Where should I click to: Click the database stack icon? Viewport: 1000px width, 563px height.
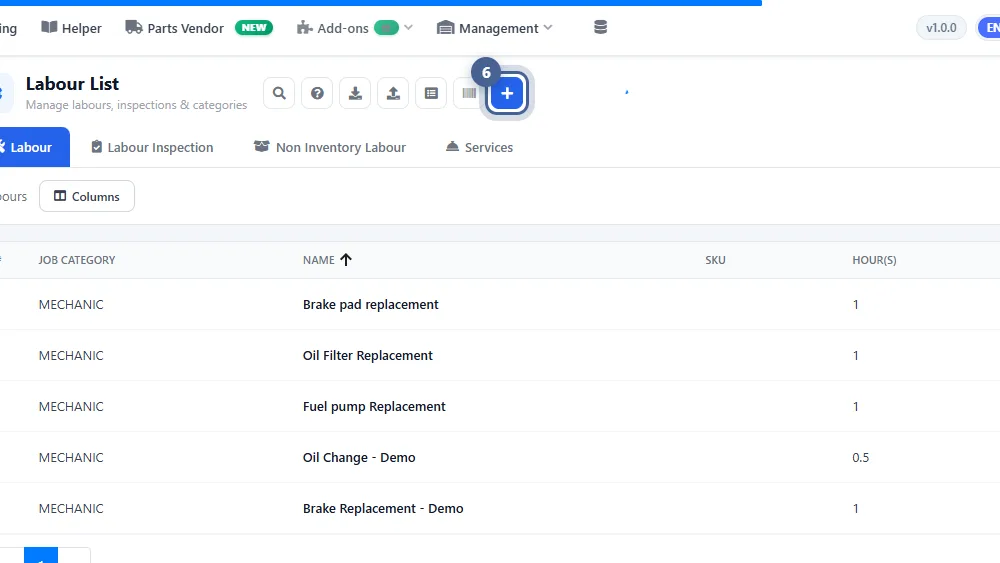600,27
